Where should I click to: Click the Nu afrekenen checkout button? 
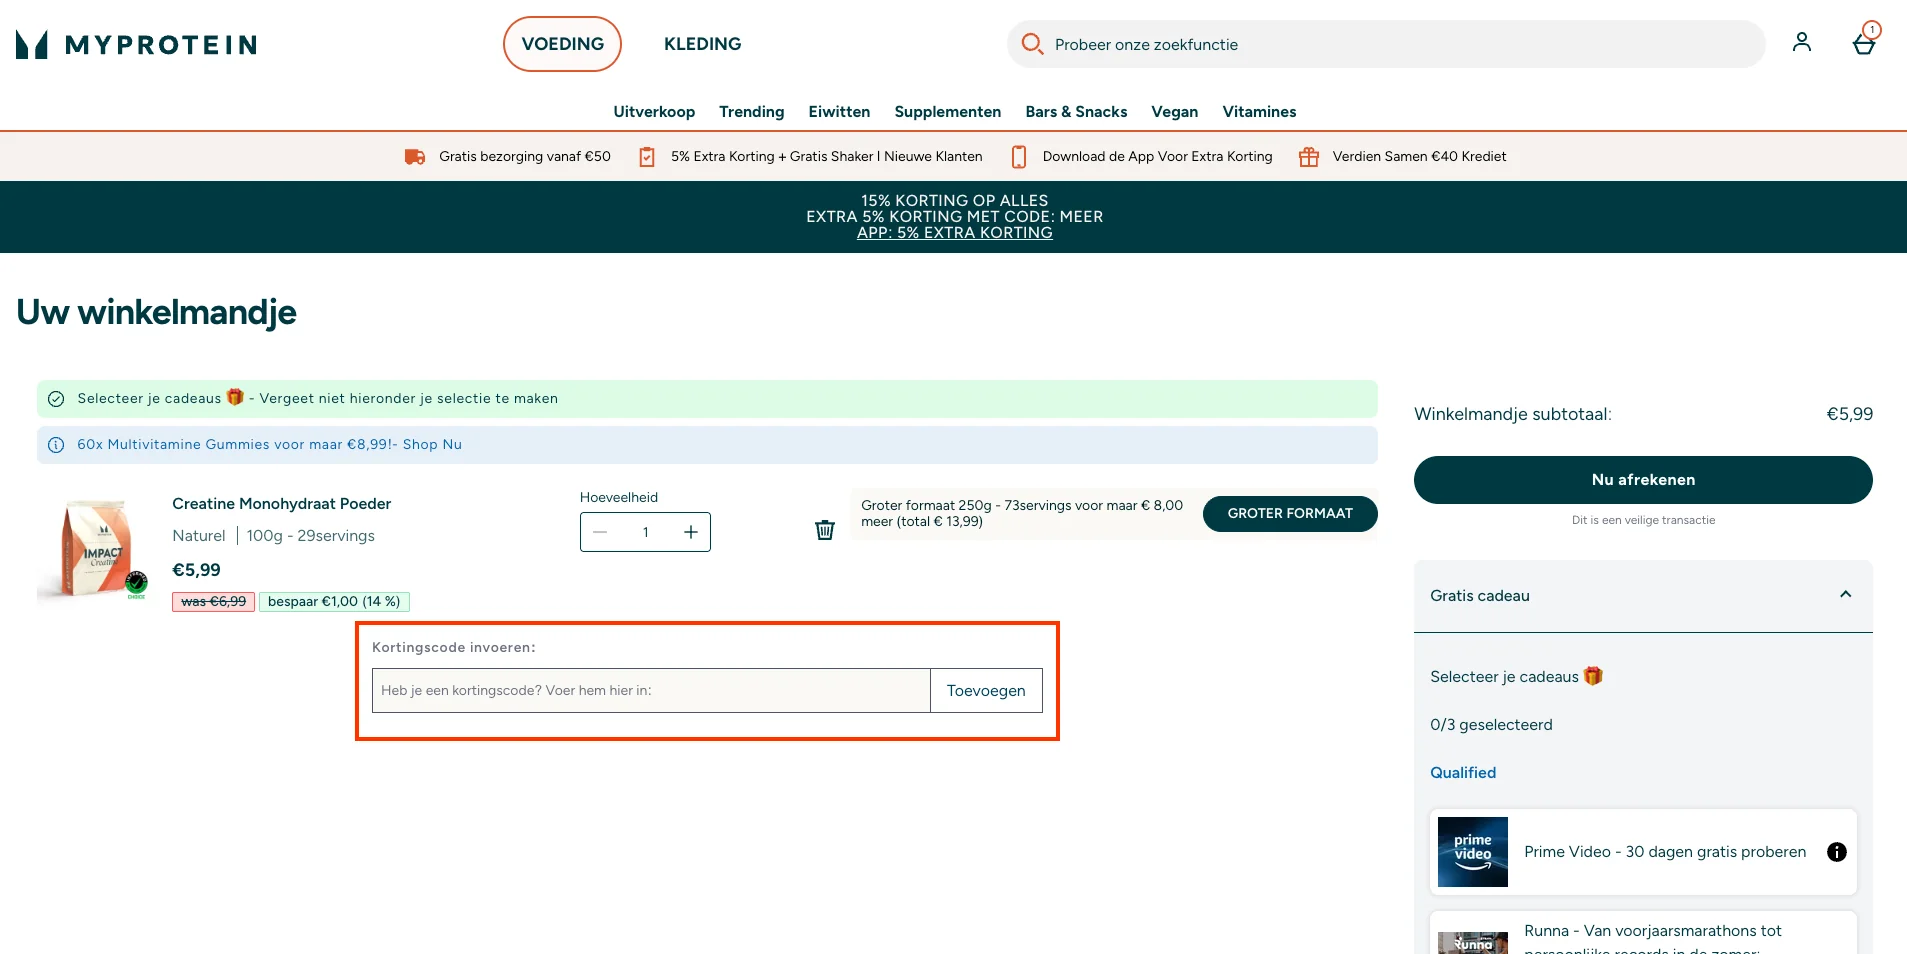tap(1643, 480)
